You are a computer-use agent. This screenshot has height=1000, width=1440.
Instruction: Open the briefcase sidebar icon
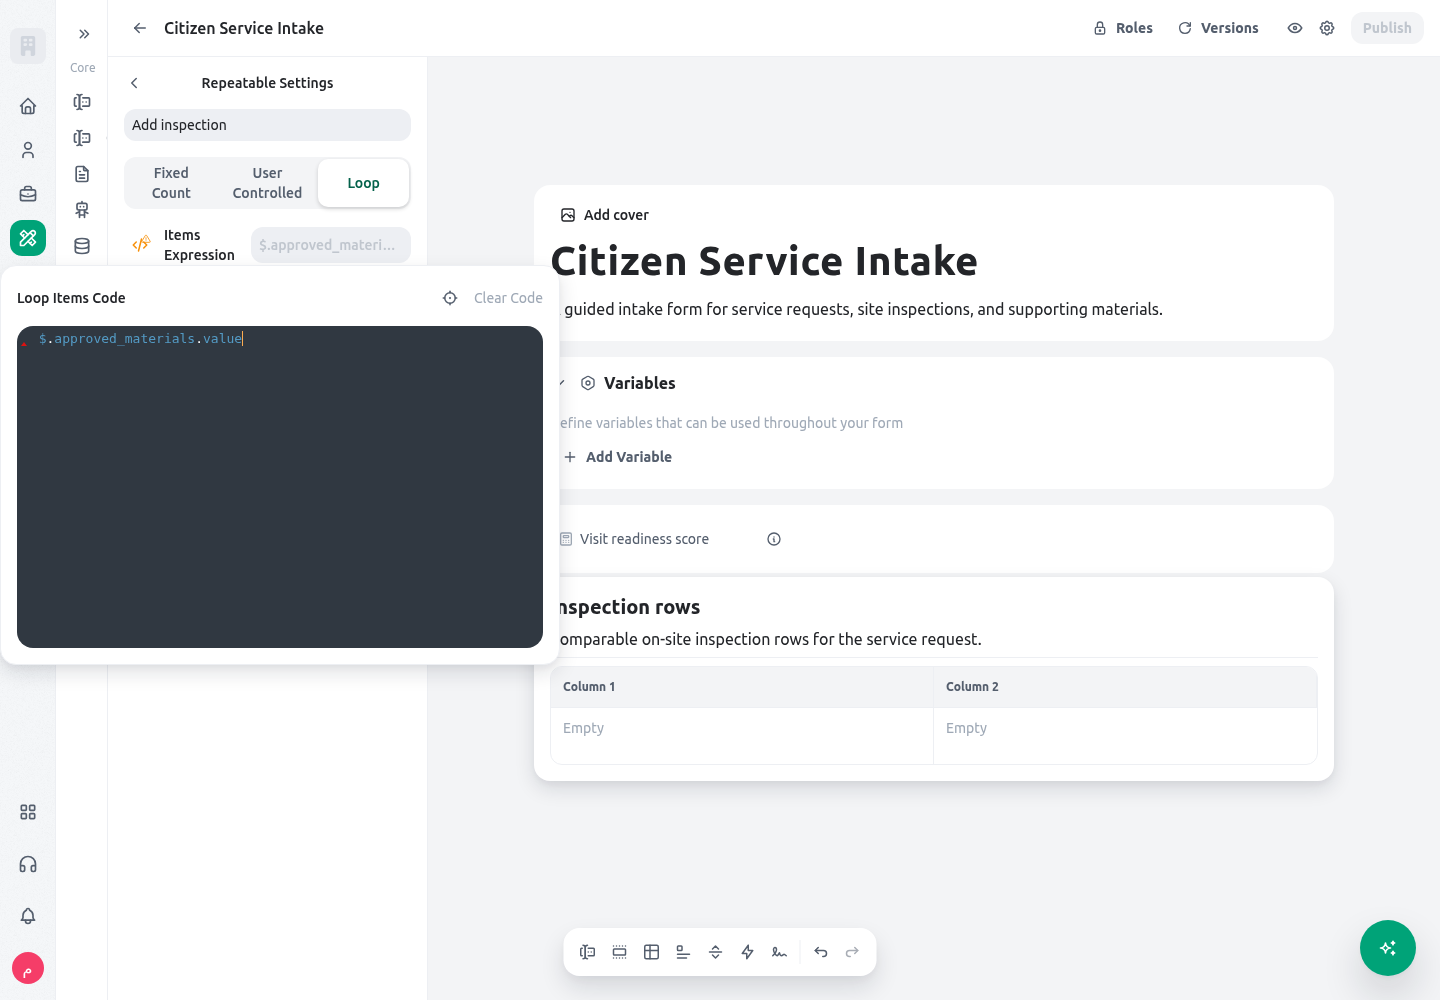coord(28,194)
